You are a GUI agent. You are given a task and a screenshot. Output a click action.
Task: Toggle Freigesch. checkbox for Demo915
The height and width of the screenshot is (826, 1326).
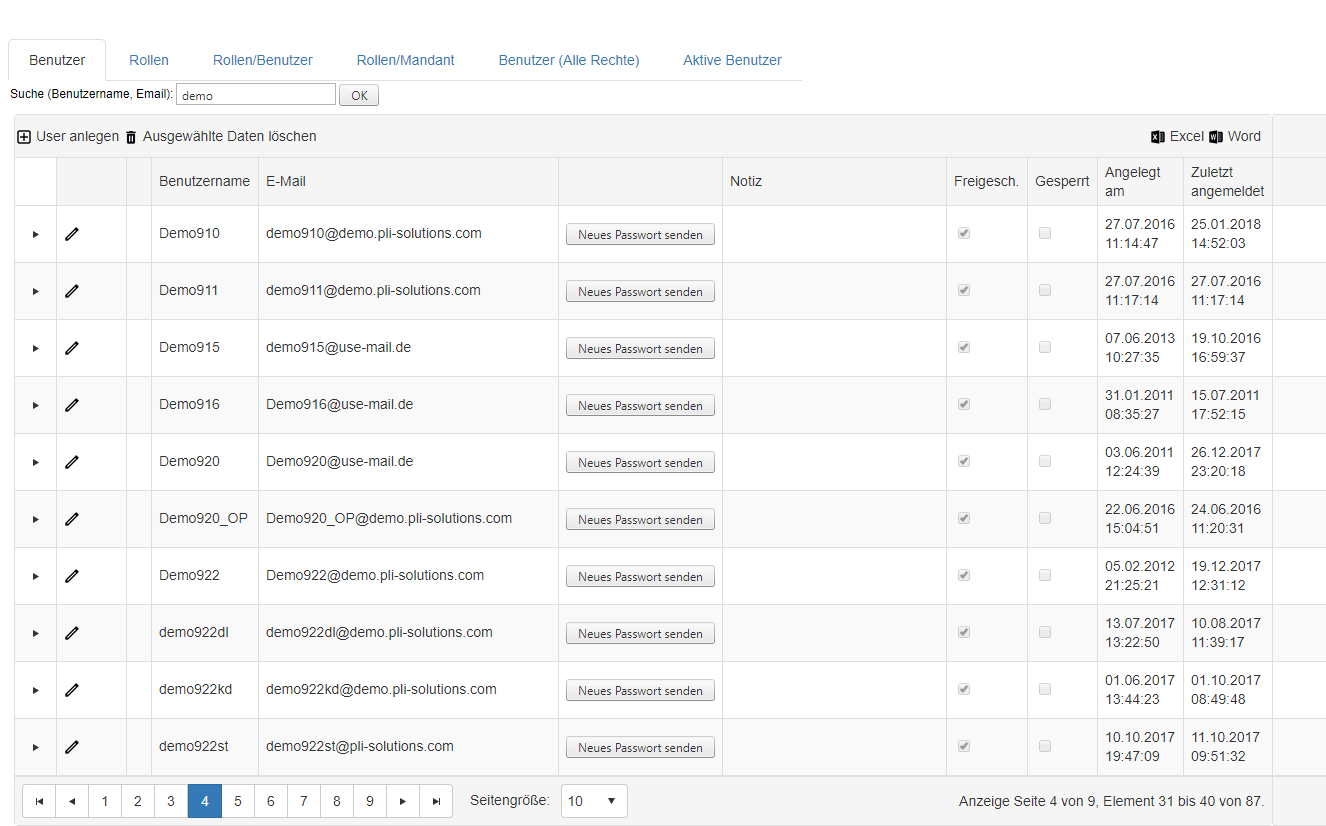[x=964, y=347]
